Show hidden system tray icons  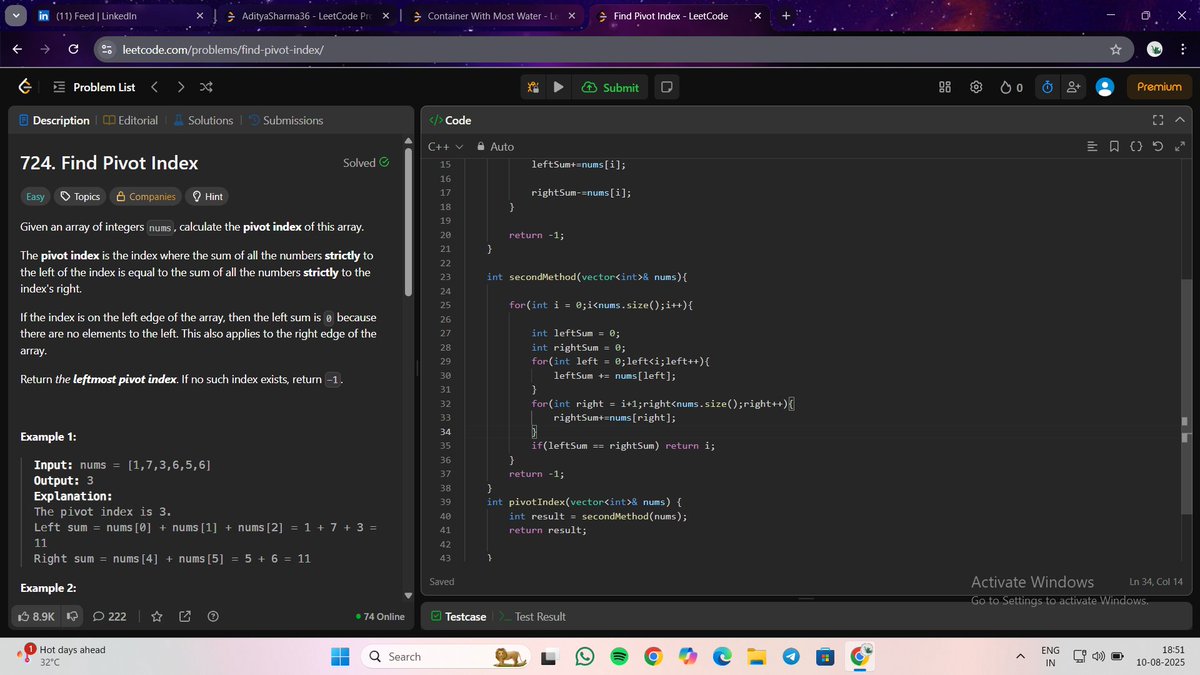[x=1021, y=656]
